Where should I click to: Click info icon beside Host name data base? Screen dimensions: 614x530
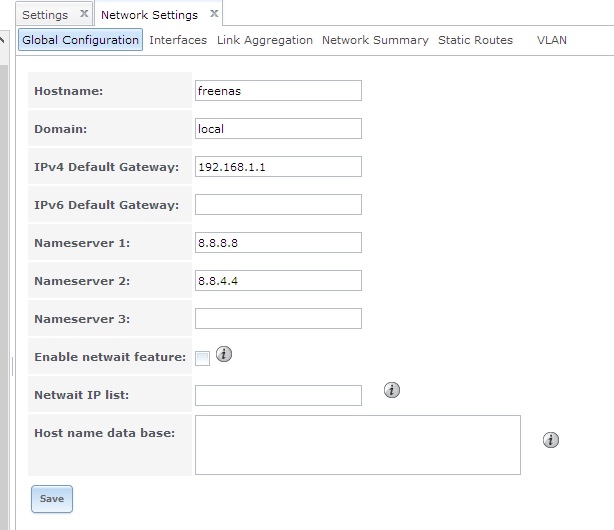pos(550,440)
